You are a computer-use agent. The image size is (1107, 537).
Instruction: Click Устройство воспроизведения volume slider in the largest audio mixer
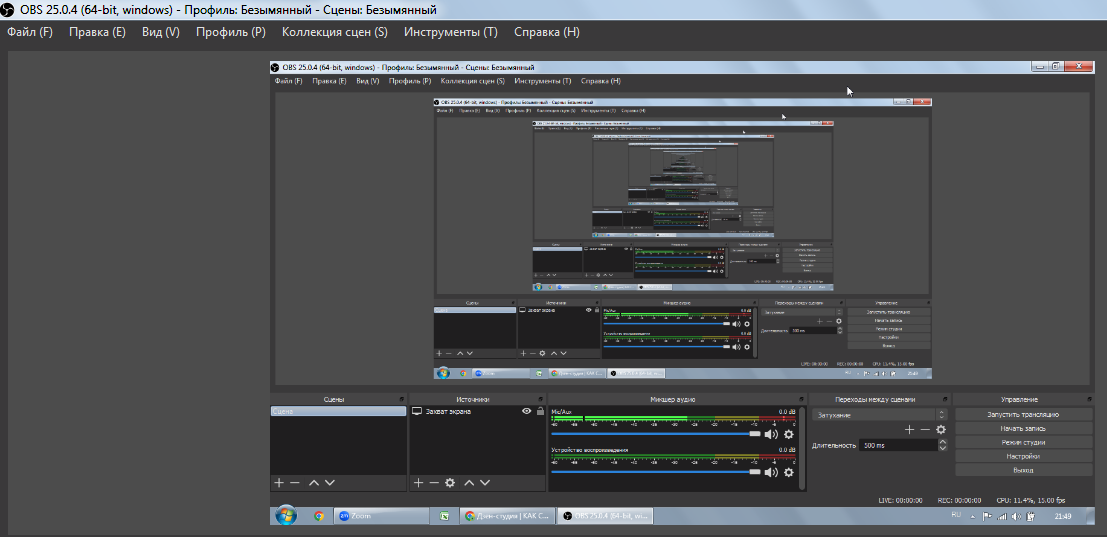655,472
